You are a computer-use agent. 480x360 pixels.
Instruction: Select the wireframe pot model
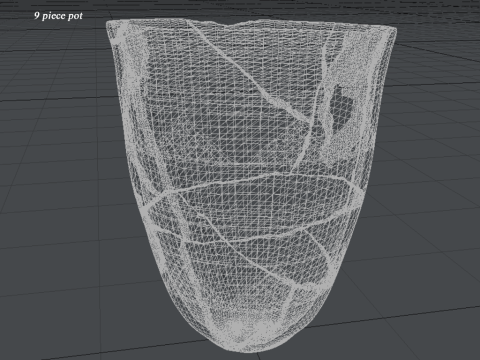(x=251, y=186)
